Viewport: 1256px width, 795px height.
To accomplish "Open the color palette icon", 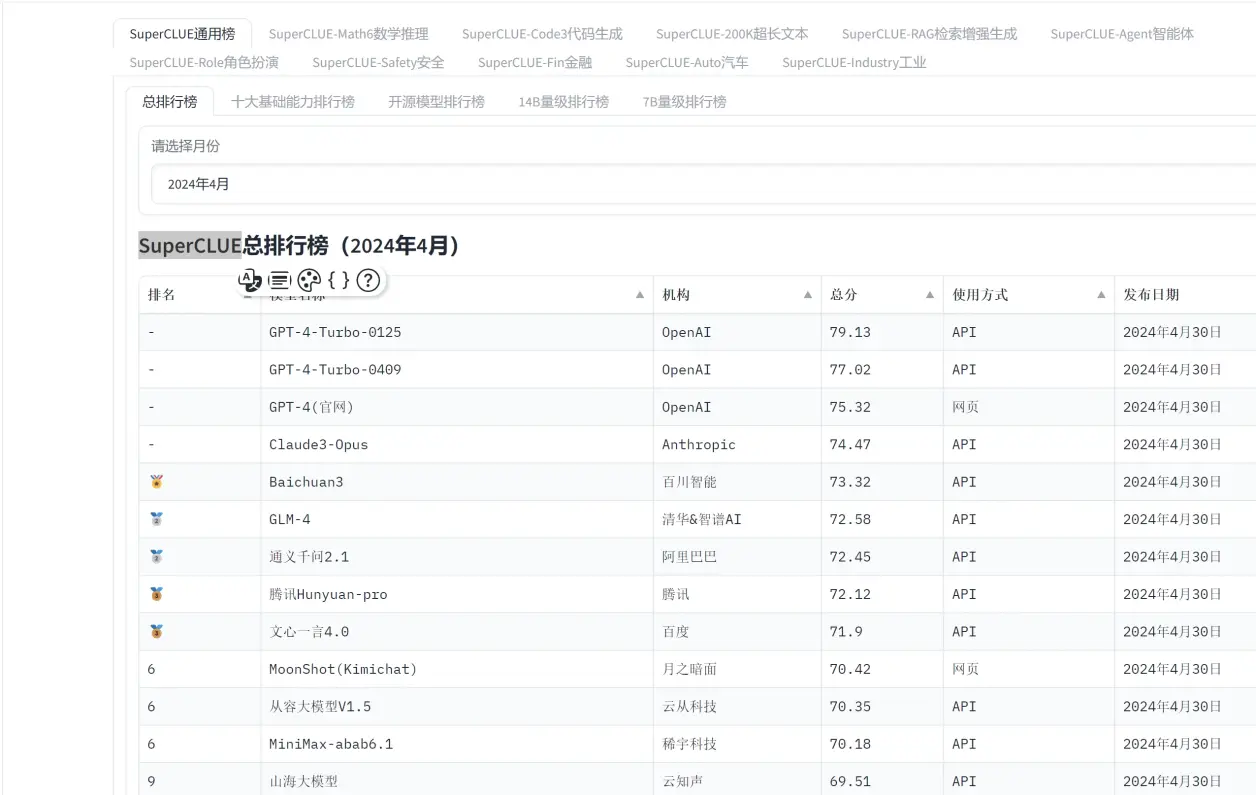I will (309, 280).
